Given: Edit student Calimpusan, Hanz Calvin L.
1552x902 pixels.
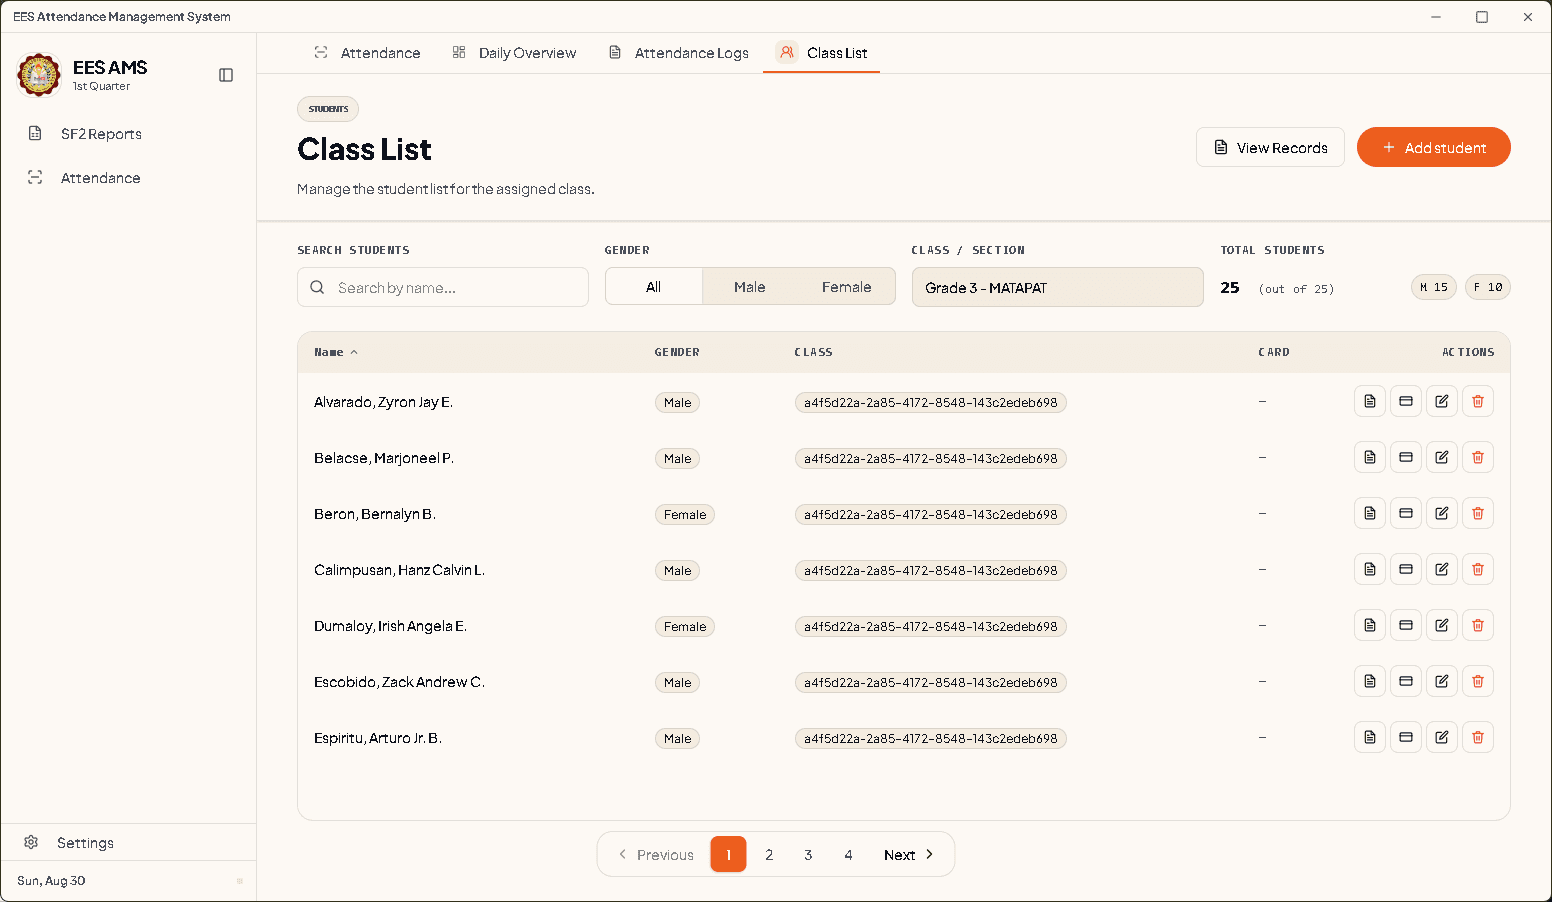Looking at the screenshot, I should coord(1442,569).
